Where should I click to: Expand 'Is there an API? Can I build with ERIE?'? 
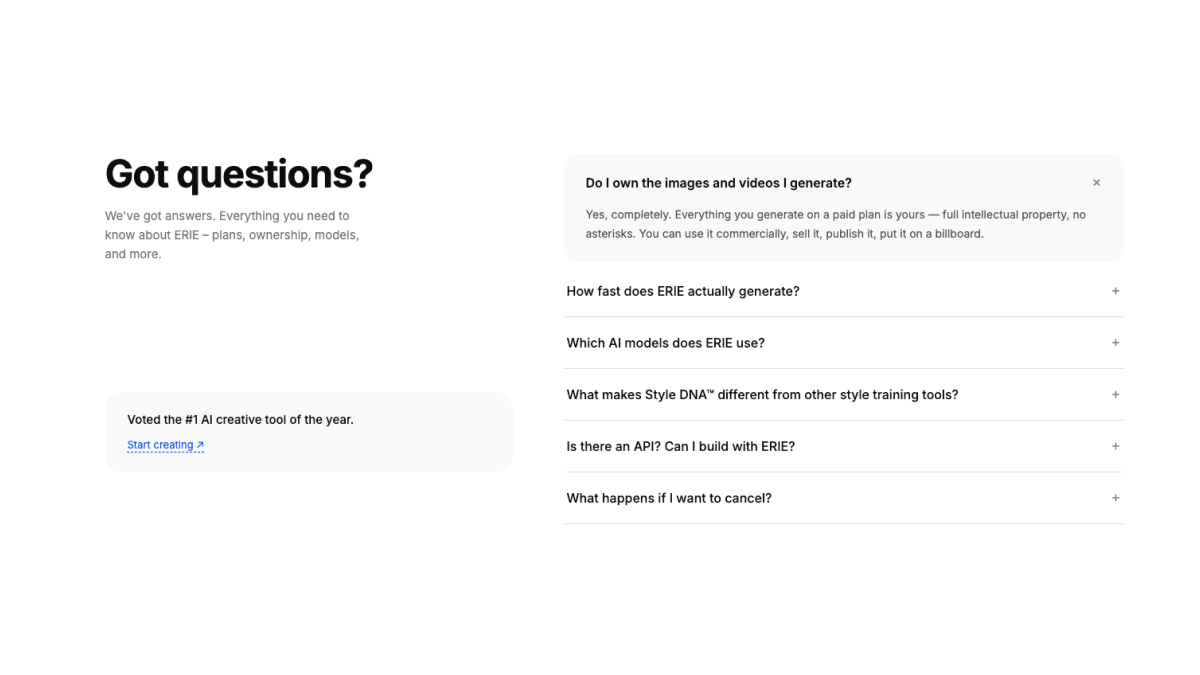pyautogui.click(x=681, y=446)
